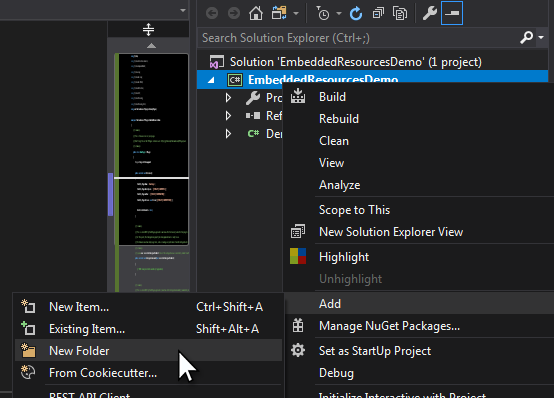The width and height of the screenshot is (554, 398).
Task: Open the Switch Views dropdown arrow
Action: pyautogui.click(x=296, y=13)
